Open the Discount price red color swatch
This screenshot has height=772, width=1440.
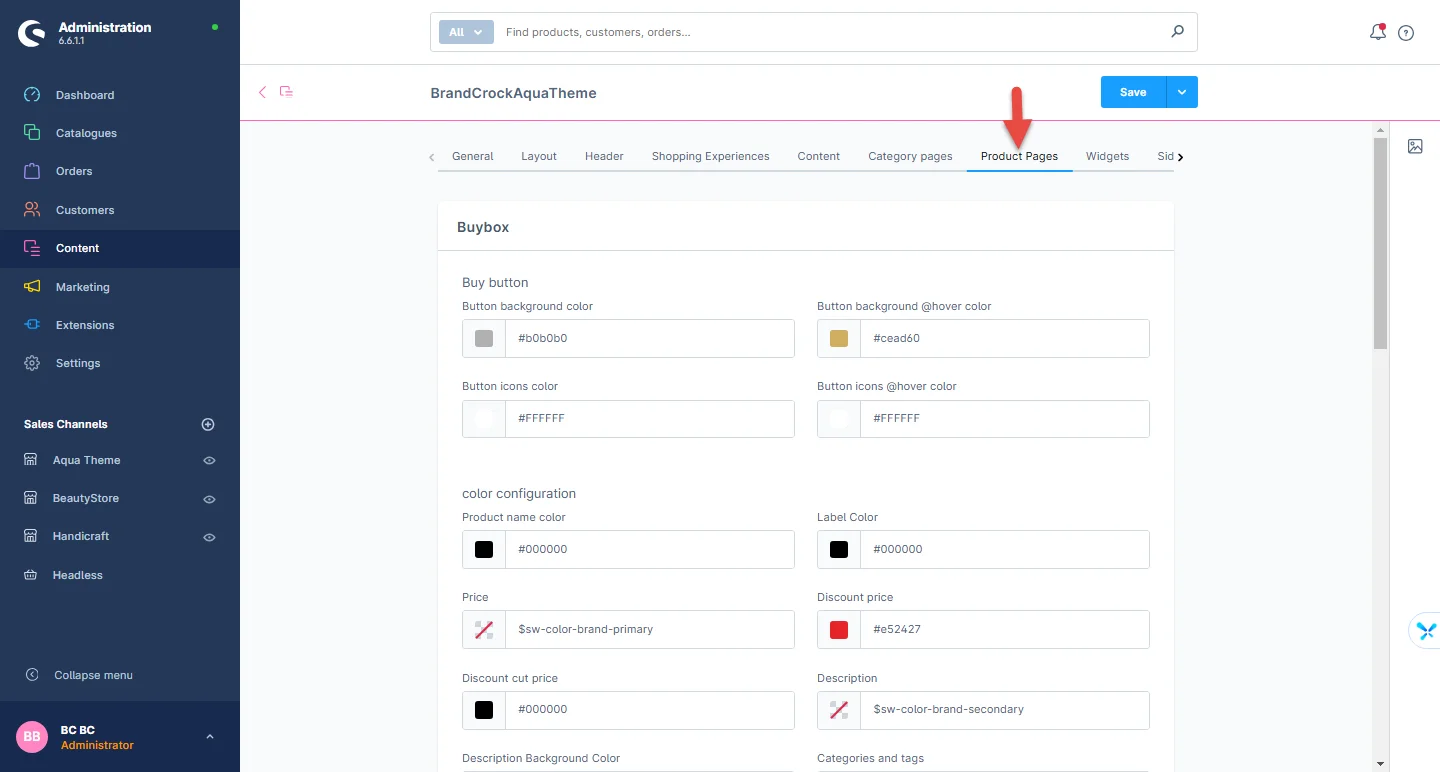coord(839,630)
